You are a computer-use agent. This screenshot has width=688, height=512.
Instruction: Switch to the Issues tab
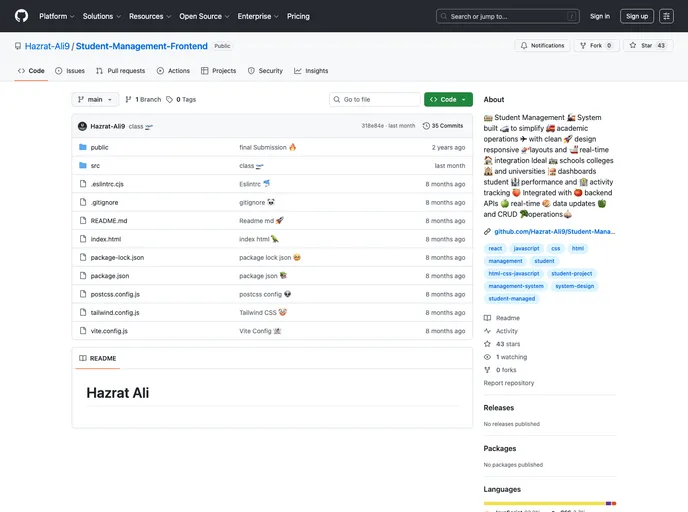(70, 71)
